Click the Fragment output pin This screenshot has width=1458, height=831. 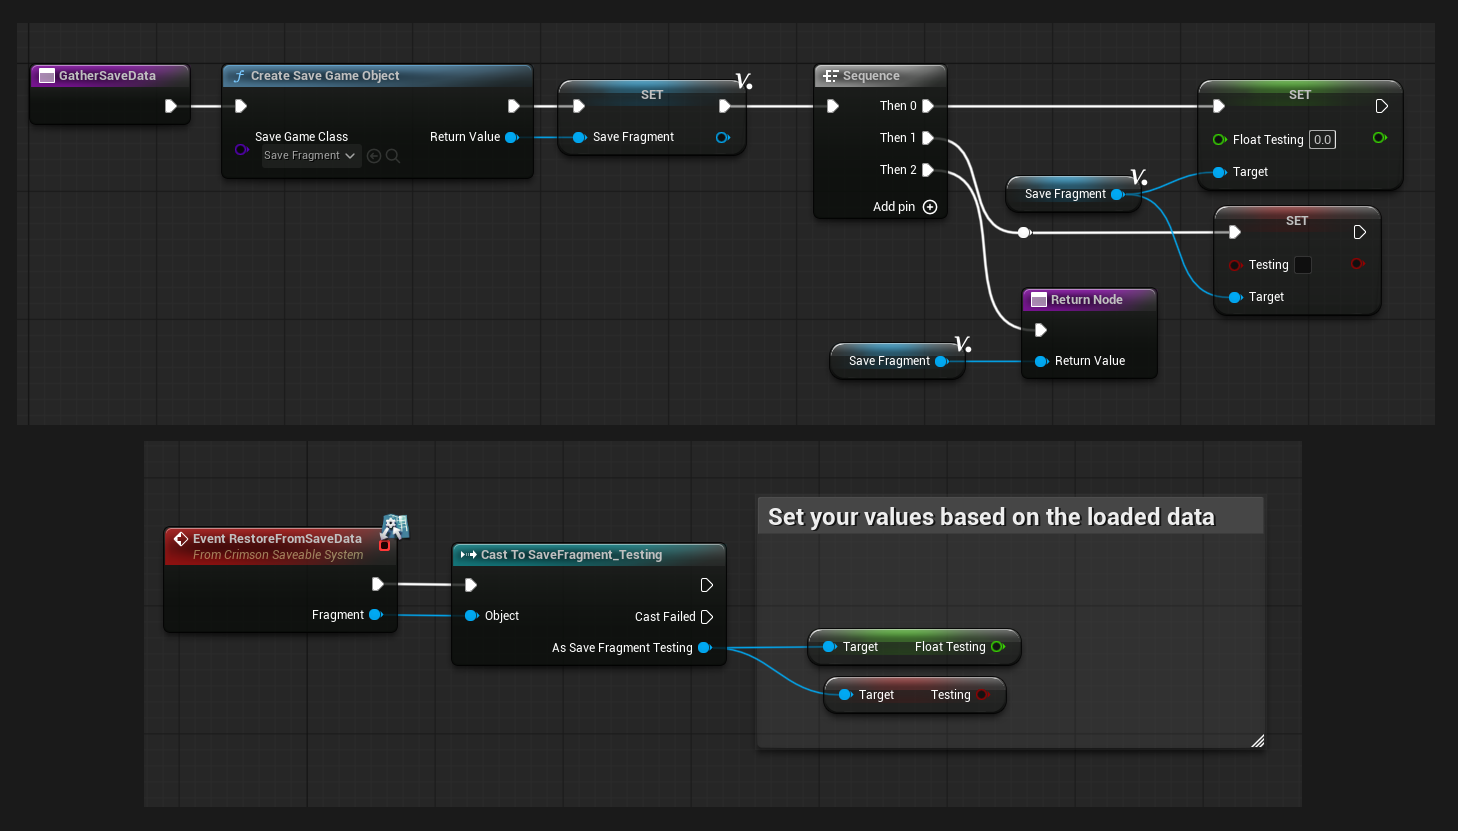pos(376,615)
